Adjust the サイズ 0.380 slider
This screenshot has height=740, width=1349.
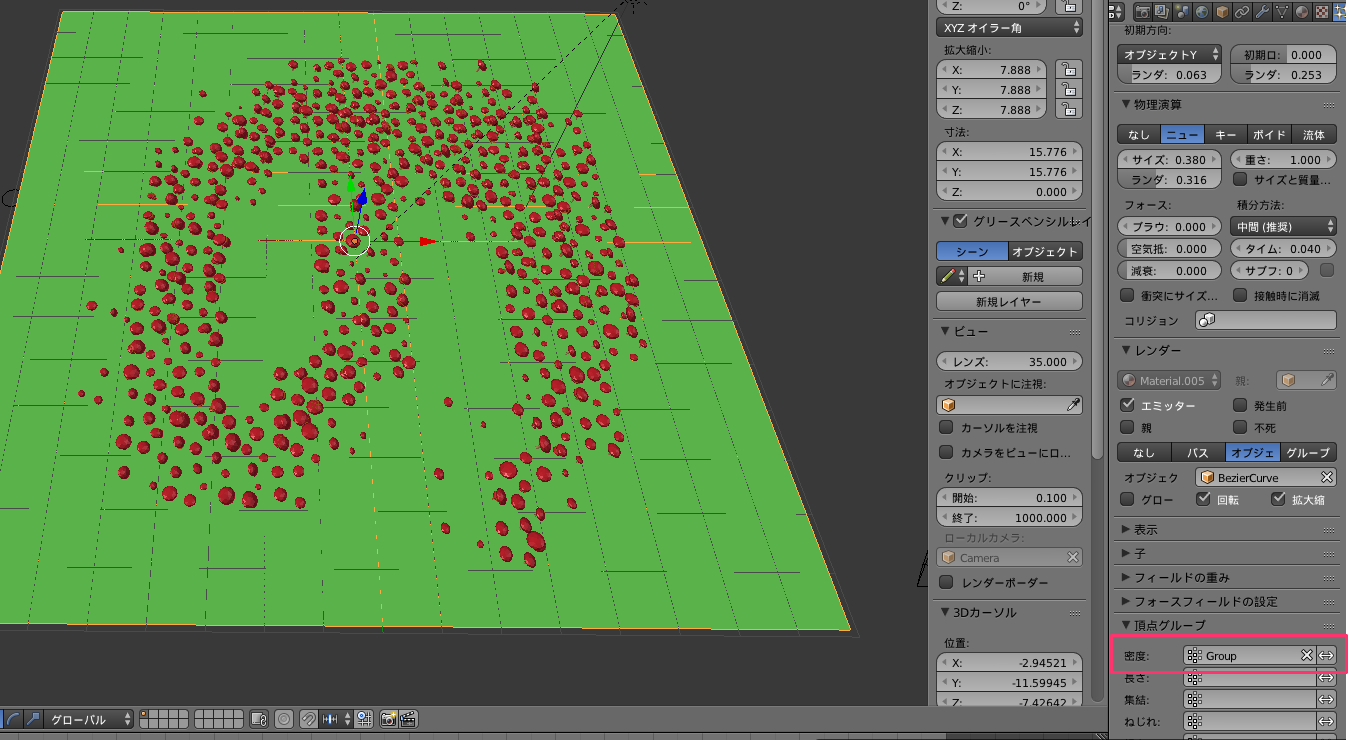click(1169, 160)
